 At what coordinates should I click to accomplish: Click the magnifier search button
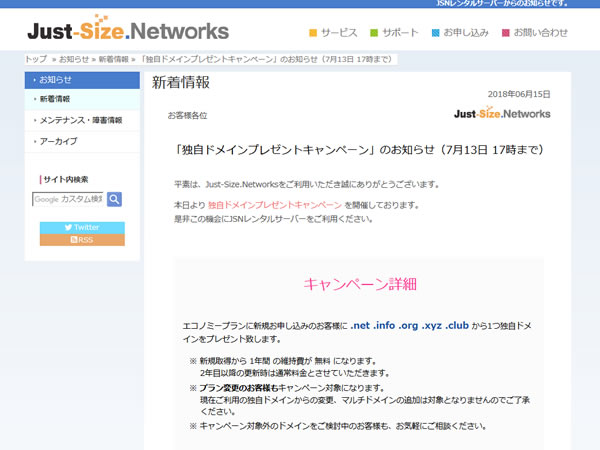(114, 199)
